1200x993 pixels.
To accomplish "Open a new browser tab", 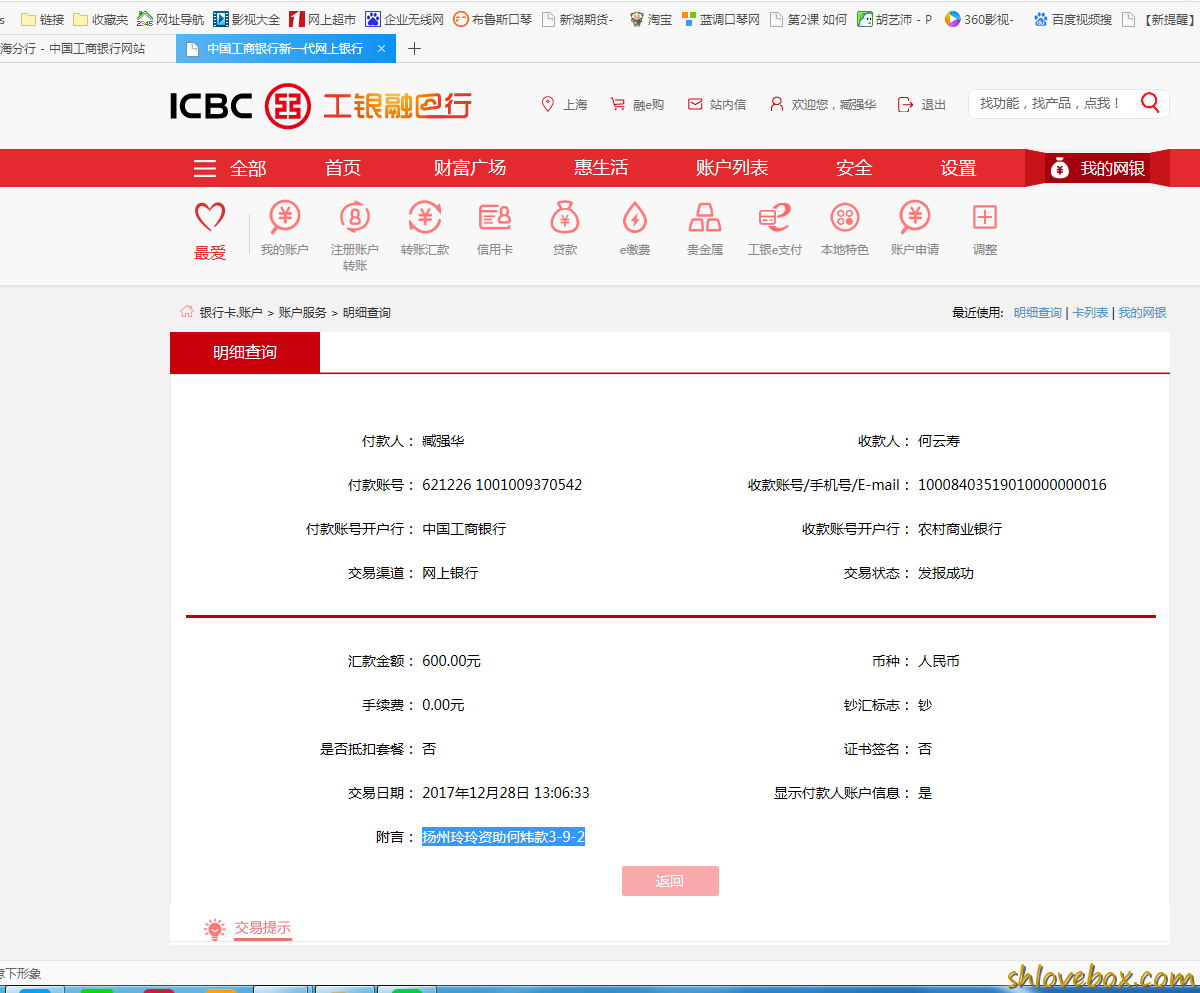I will 415,48.
